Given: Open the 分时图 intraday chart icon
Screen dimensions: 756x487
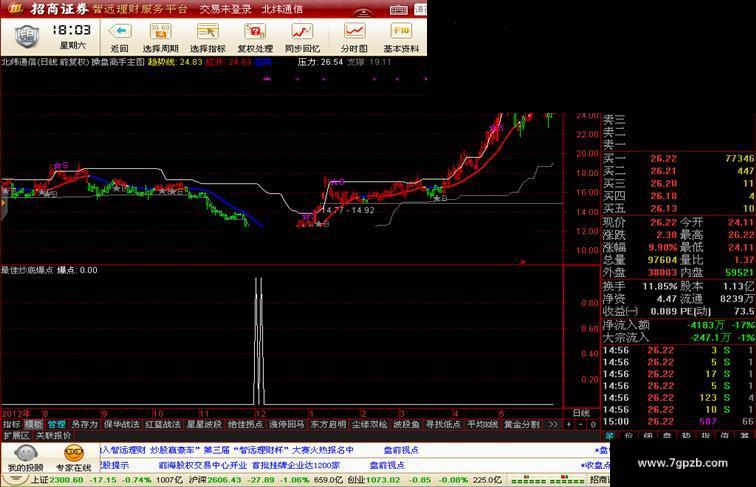Looking at the screenshot, I should [x=354, y=32].
